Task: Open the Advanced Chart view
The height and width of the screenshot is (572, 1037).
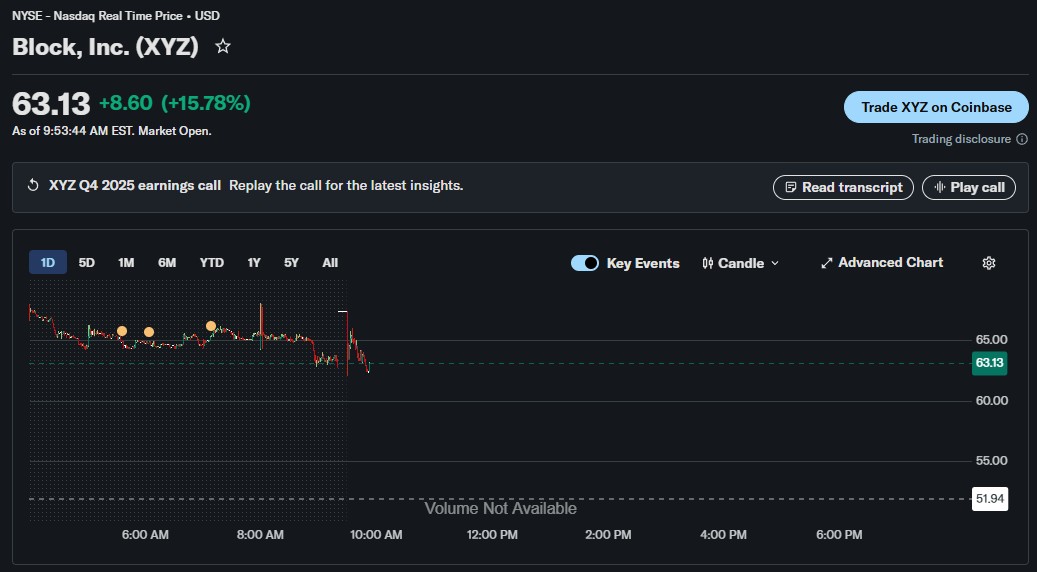Action: point(881,263)
